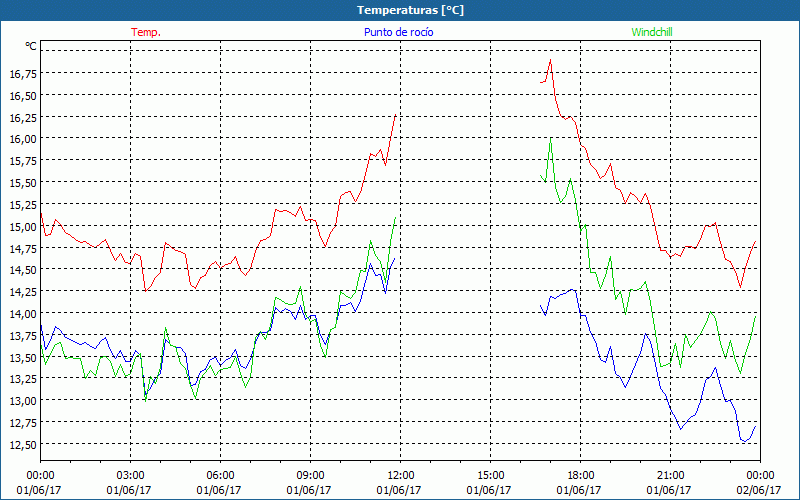Click the 21:00 time axis label
The image size is (800, 500).
[x=670, y=476]
